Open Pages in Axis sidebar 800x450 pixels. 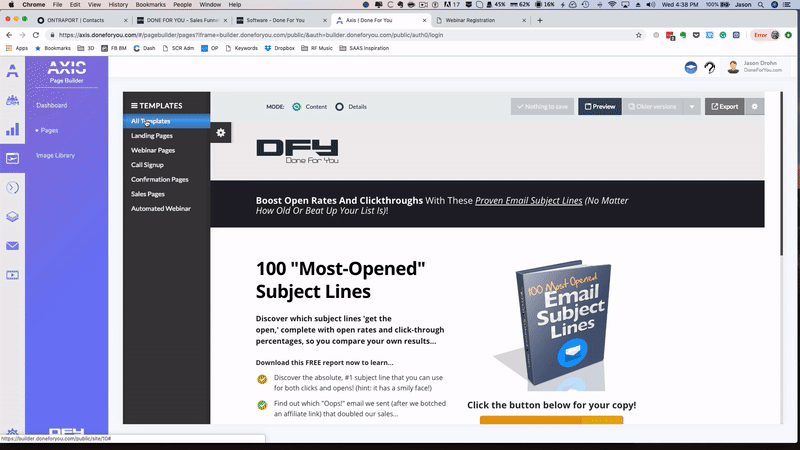(x=49, y=130)
